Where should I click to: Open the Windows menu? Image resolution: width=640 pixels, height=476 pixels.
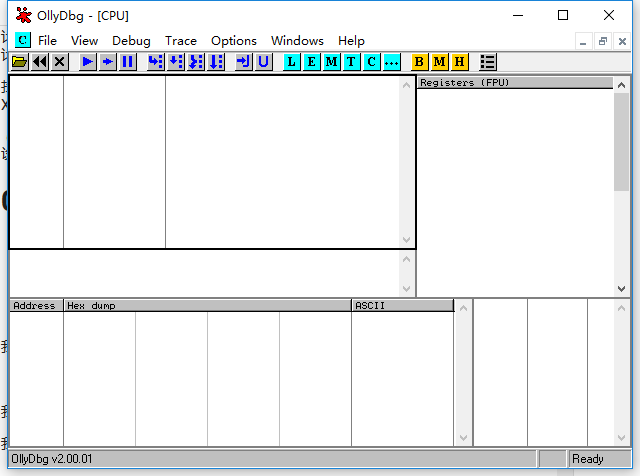coord(297,41)
